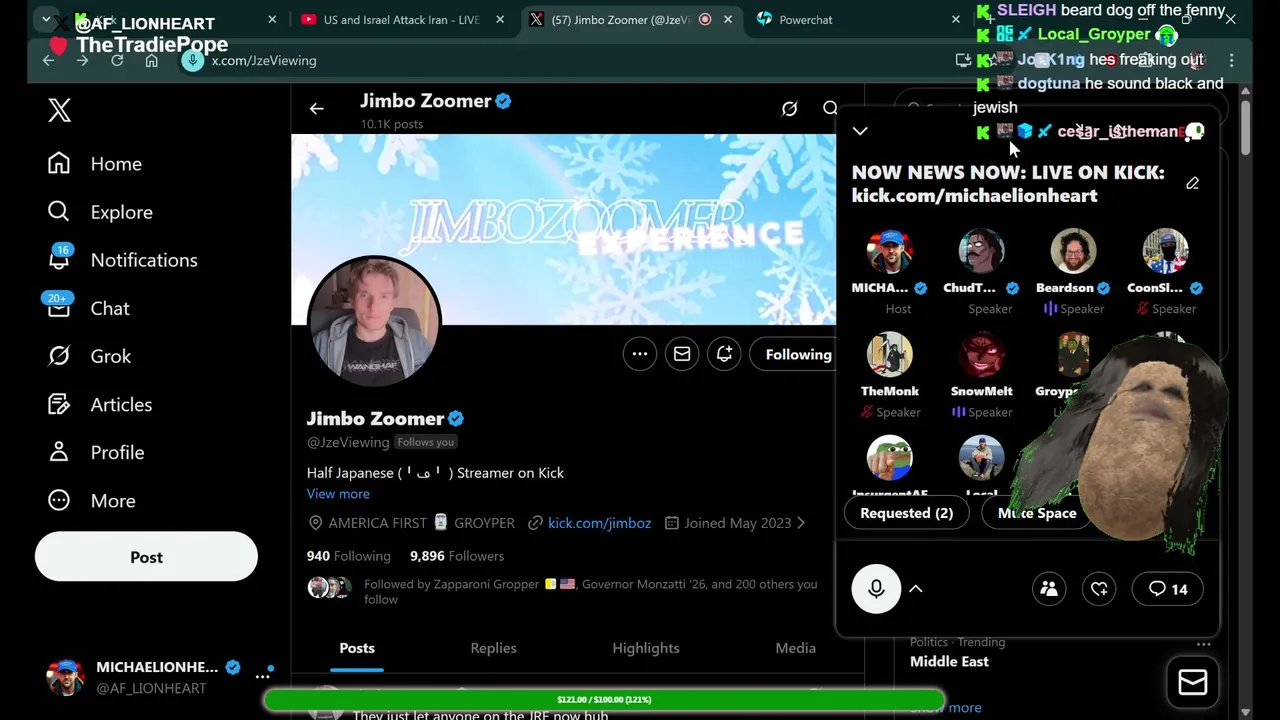
Task: Switch to the Highlights tab
Action: tap(646, 648)
